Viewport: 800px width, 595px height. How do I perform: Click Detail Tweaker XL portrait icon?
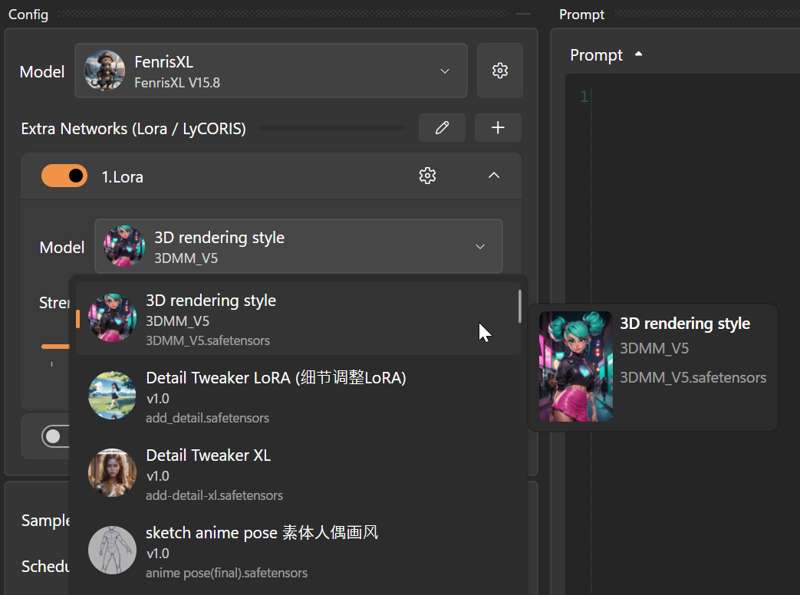(112, 473)
